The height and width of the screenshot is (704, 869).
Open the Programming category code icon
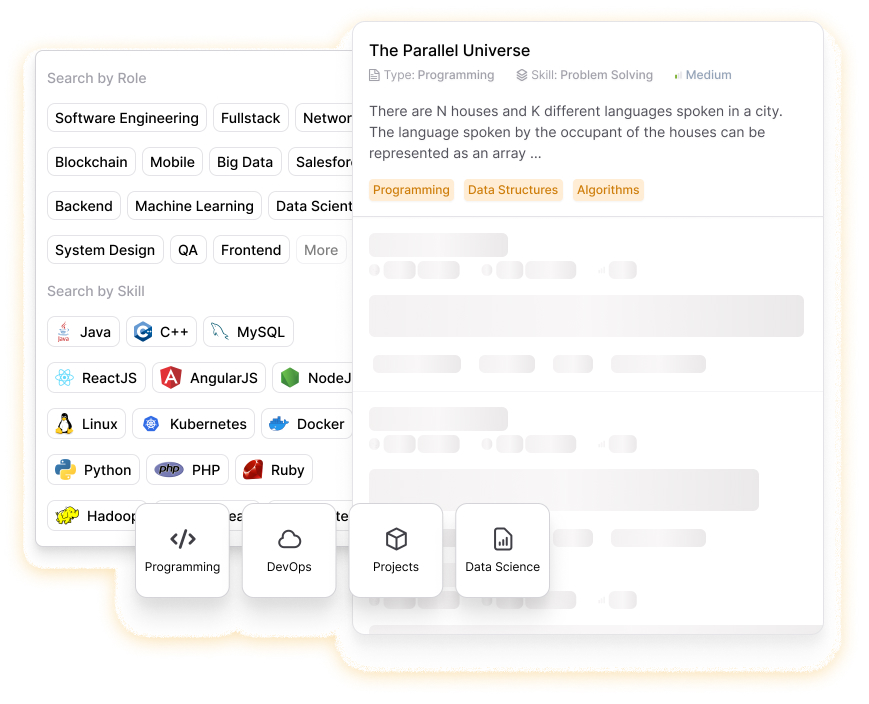coord(182,538)
